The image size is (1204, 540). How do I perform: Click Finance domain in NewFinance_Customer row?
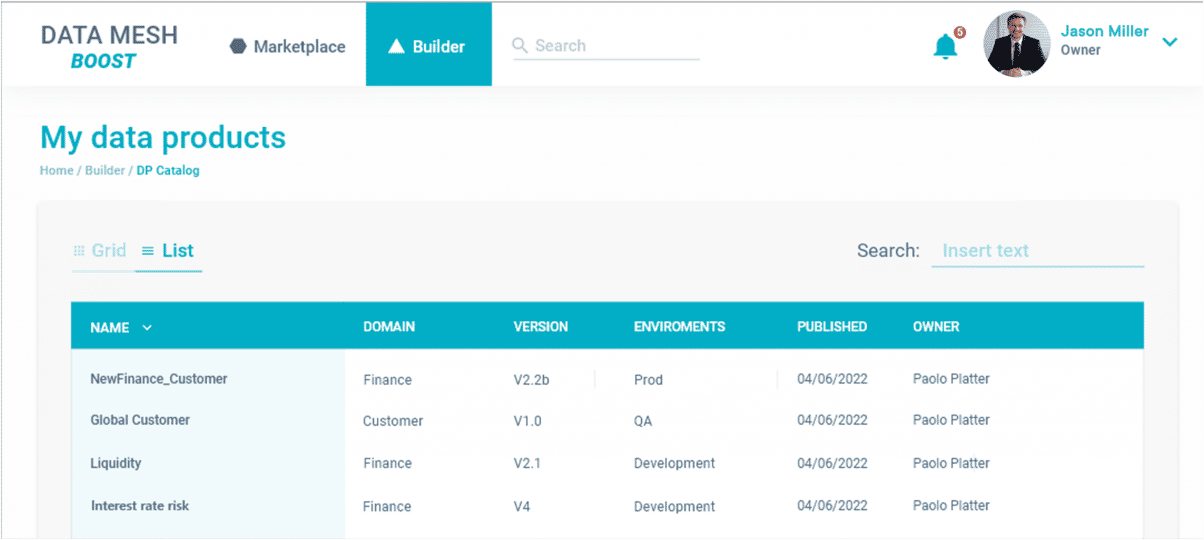coord(388,380)
